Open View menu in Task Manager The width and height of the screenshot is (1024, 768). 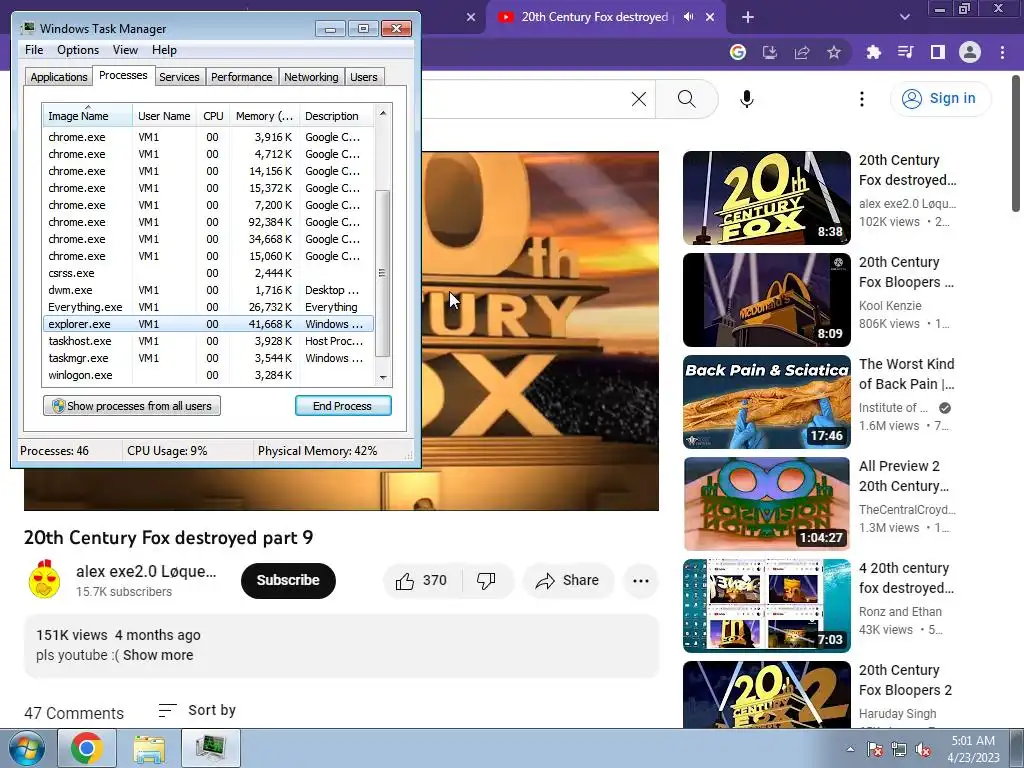pos(125,50)
